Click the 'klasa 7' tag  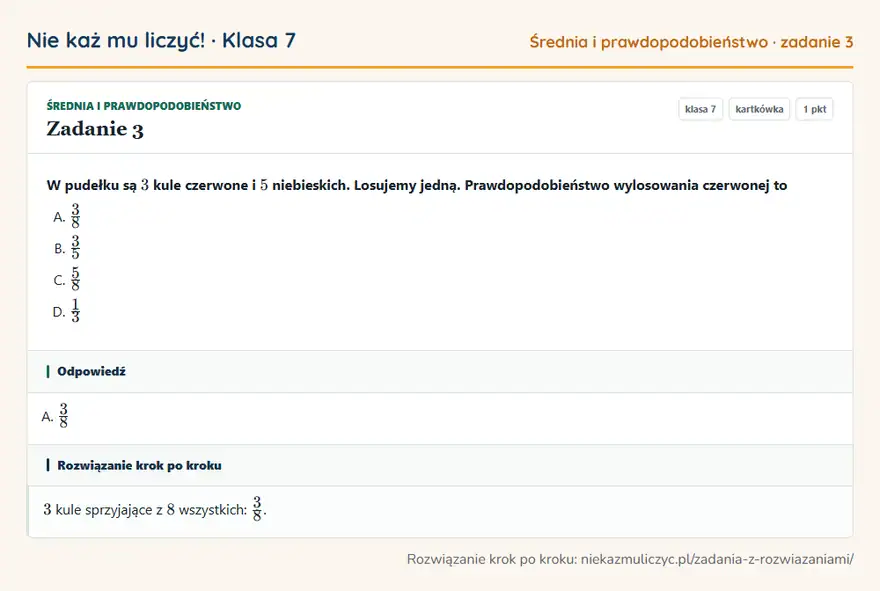700,109
